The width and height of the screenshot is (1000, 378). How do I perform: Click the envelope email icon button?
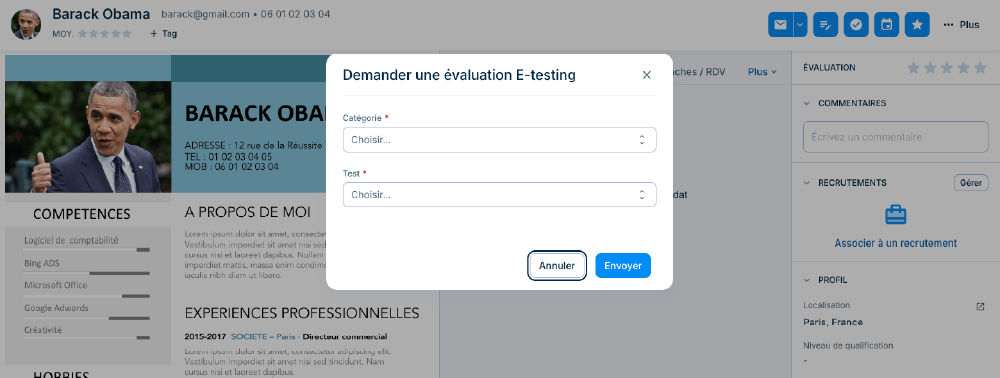coord(780,25)
